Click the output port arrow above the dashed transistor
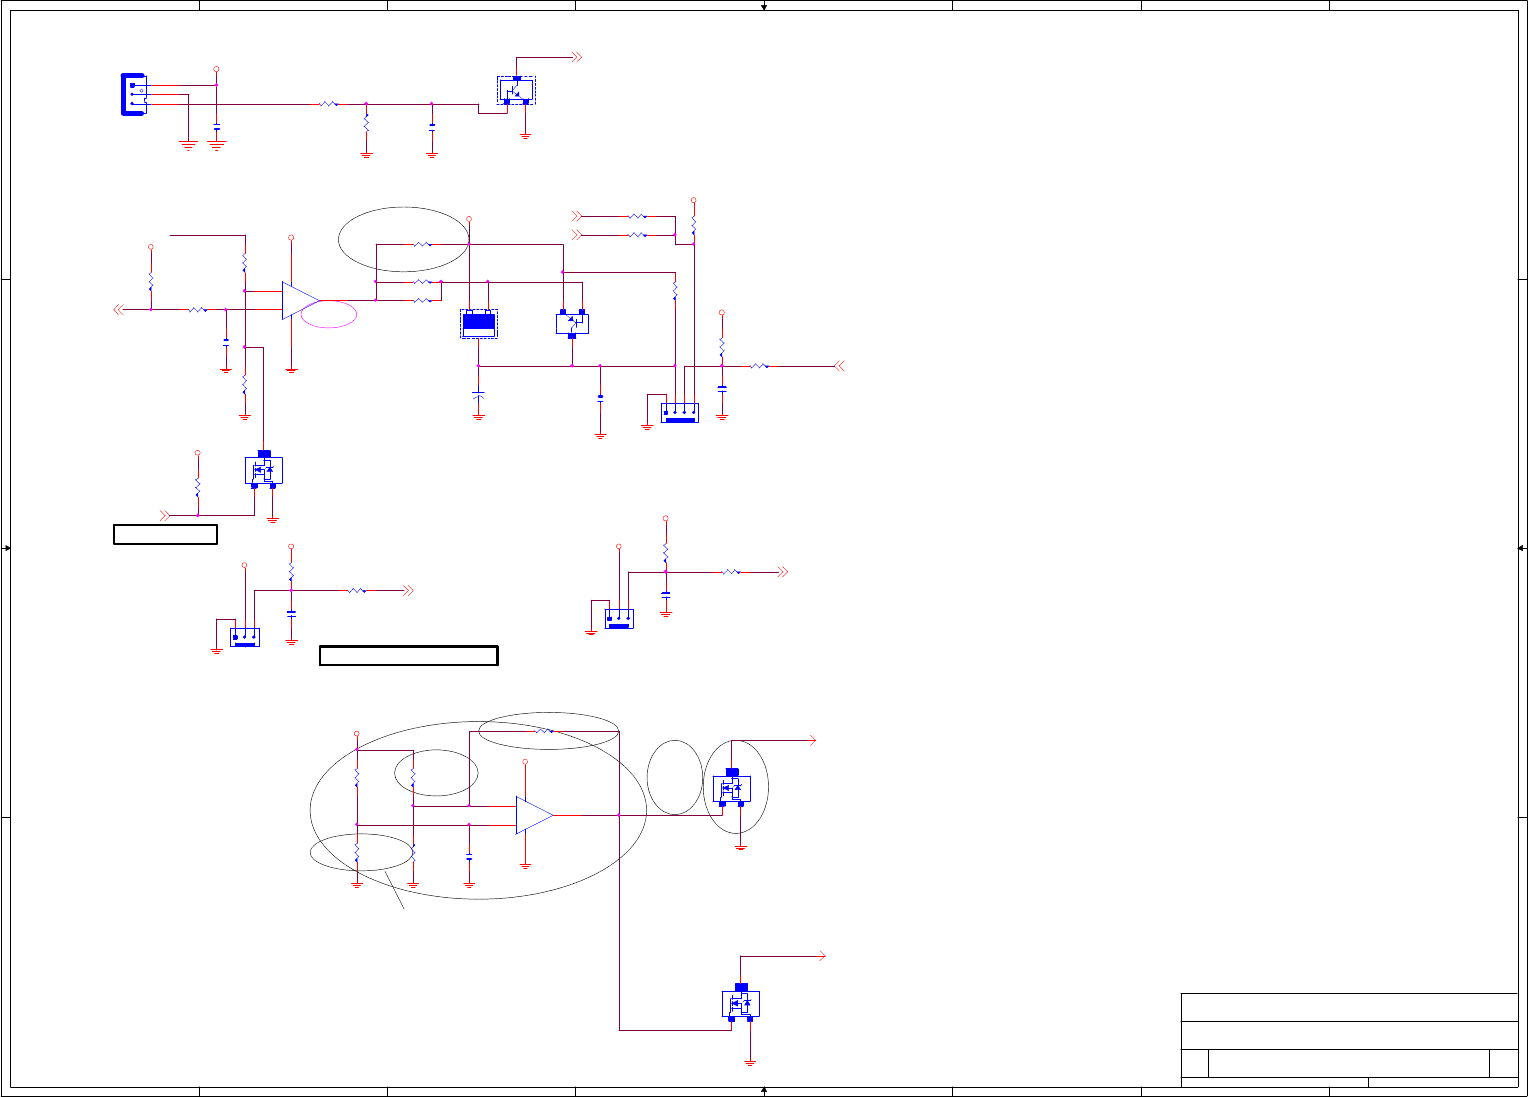The height and width of the screenshot is (1097, 1528). coord(577,58)
